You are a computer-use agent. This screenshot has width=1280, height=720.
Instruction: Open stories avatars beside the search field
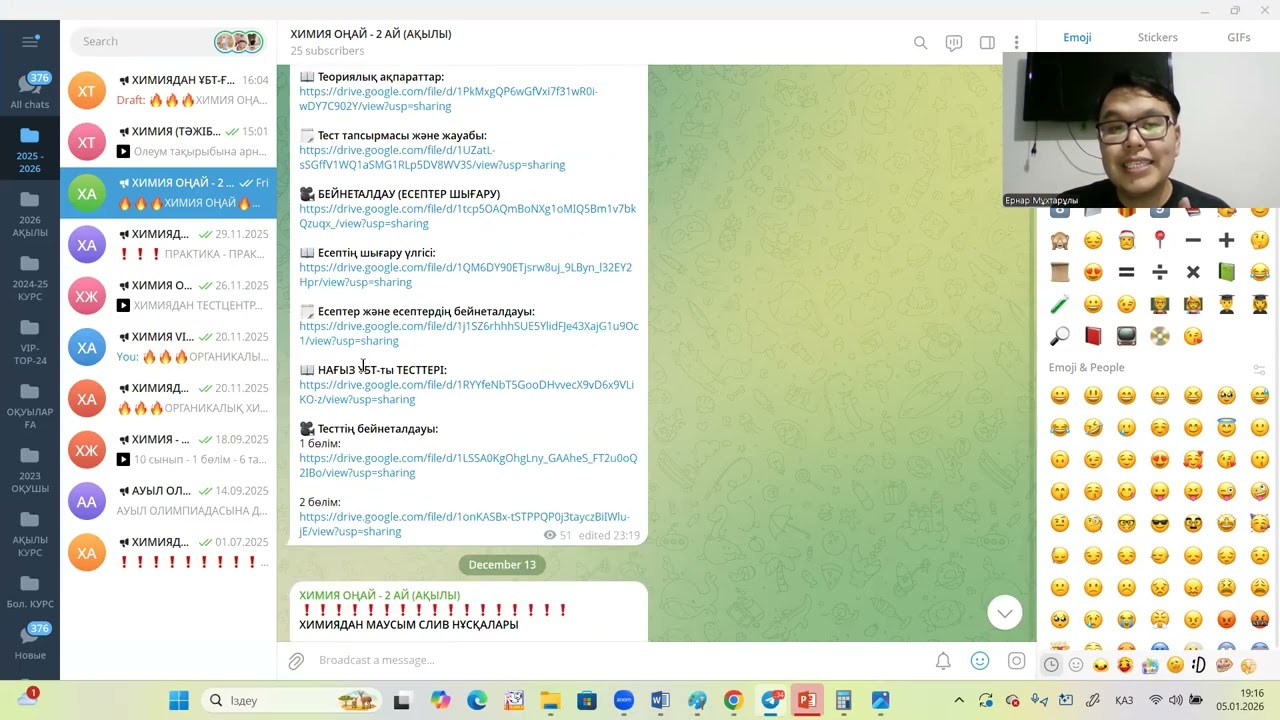tap(238, 41)
